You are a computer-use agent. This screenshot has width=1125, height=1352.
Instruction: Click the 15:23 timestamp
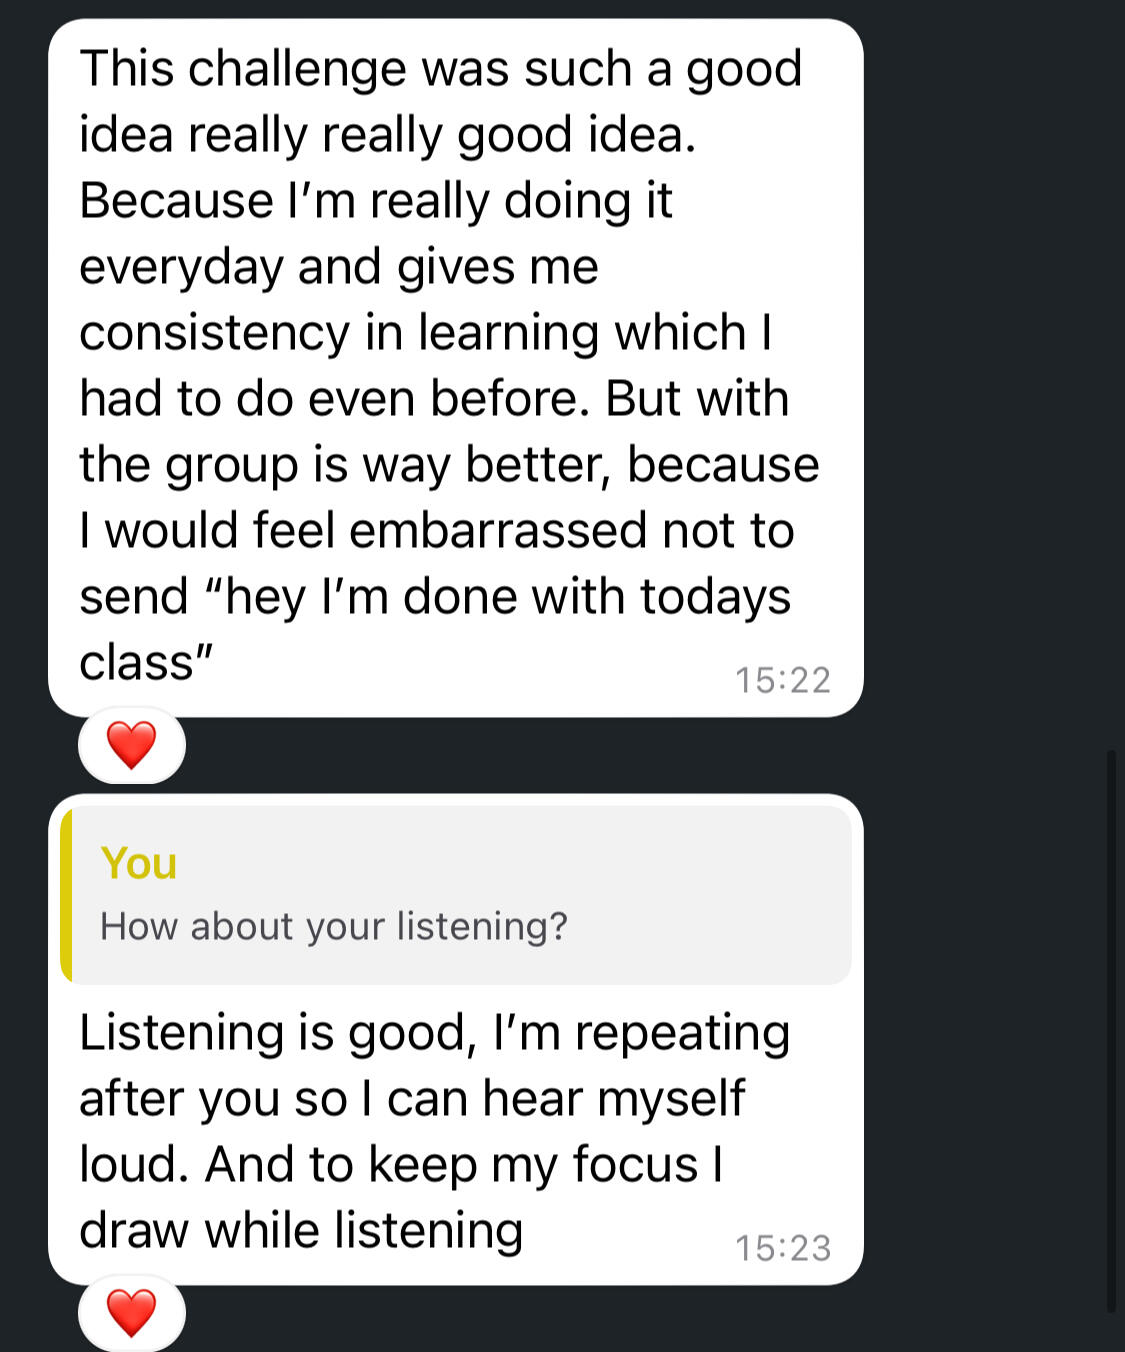click(x=783, y=1248)
